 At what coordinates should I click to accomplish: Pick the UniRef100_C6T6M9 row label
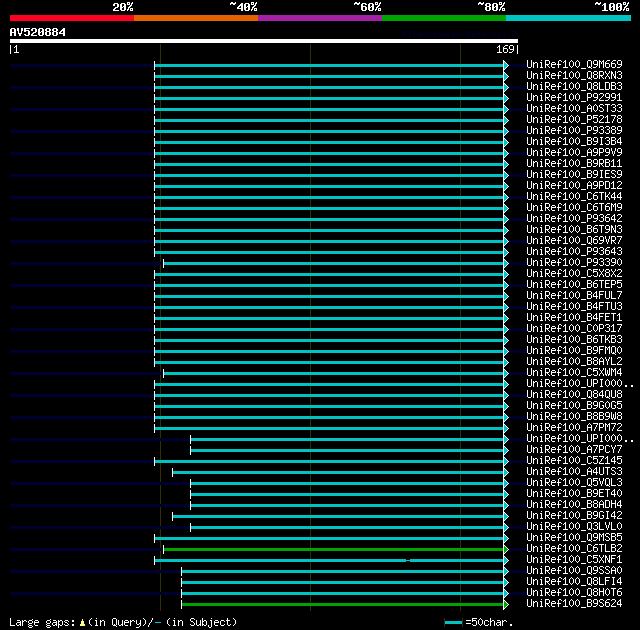tap(574, 208)
